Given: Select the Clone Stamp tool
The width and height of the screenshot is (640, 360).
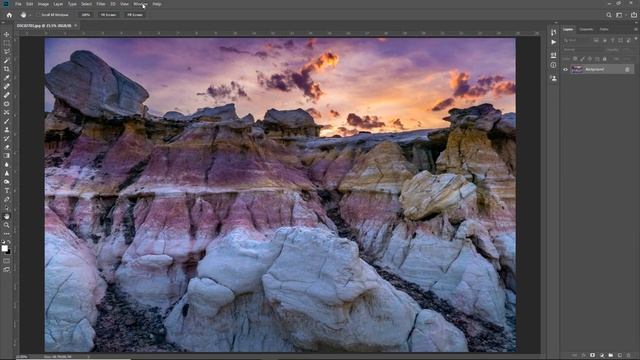Looking at the screenshot, I should click(7, 129).
